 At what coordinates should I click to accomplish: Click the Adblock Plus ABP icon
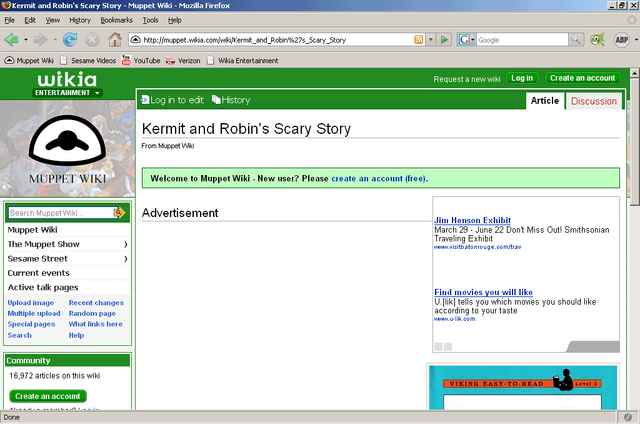point(621,40)
